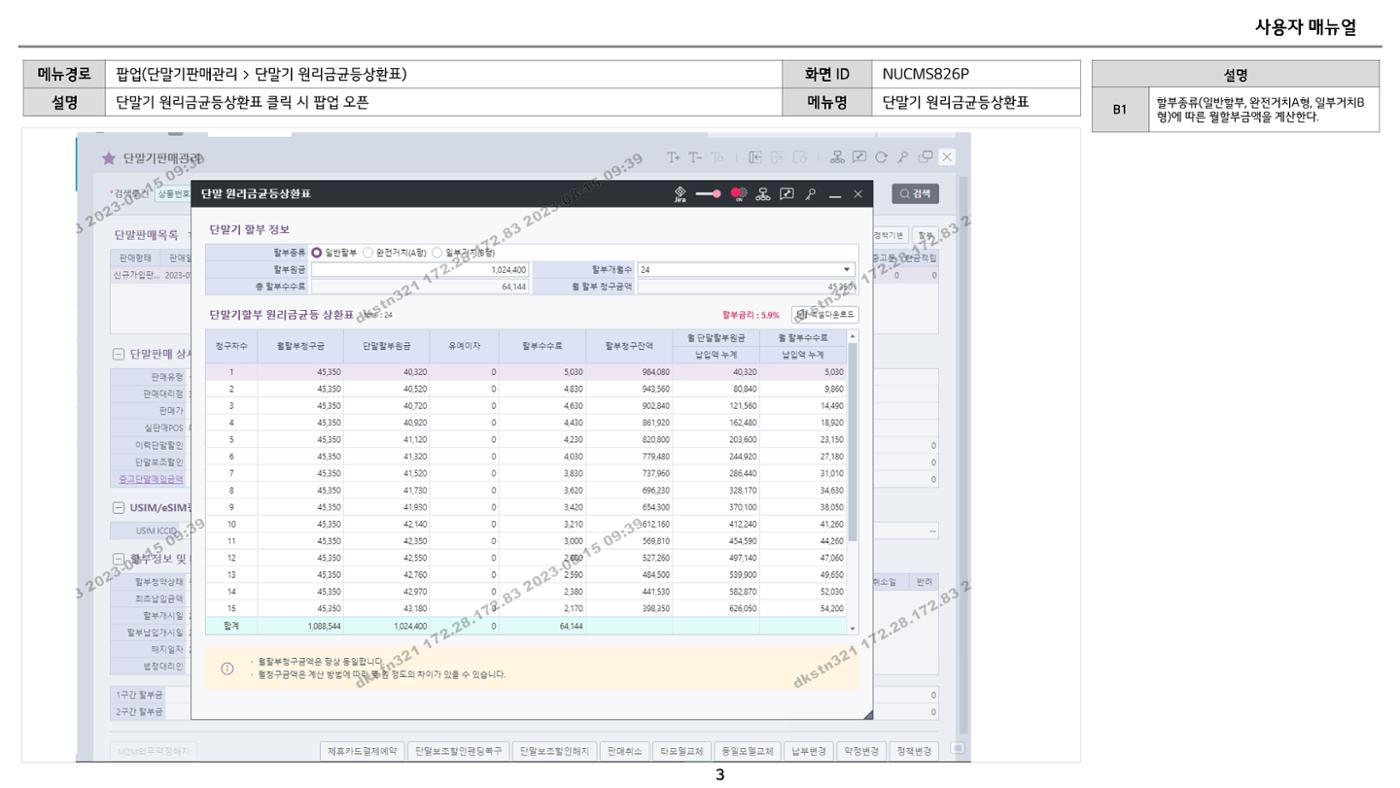The height and width of the screenshot is (788, 1400).
Task: Click the 할부청구잔액 column header
Action: pyautogui.click(x=629, y=346)
